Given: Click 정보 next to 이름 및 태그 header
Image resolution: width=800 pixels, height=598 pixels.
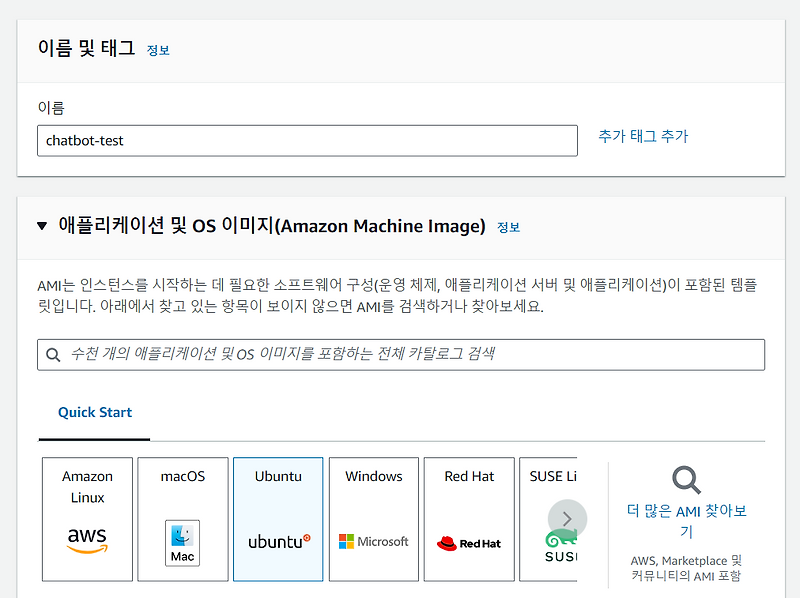Looking at the screenshot, I should [x=157, y=49].
